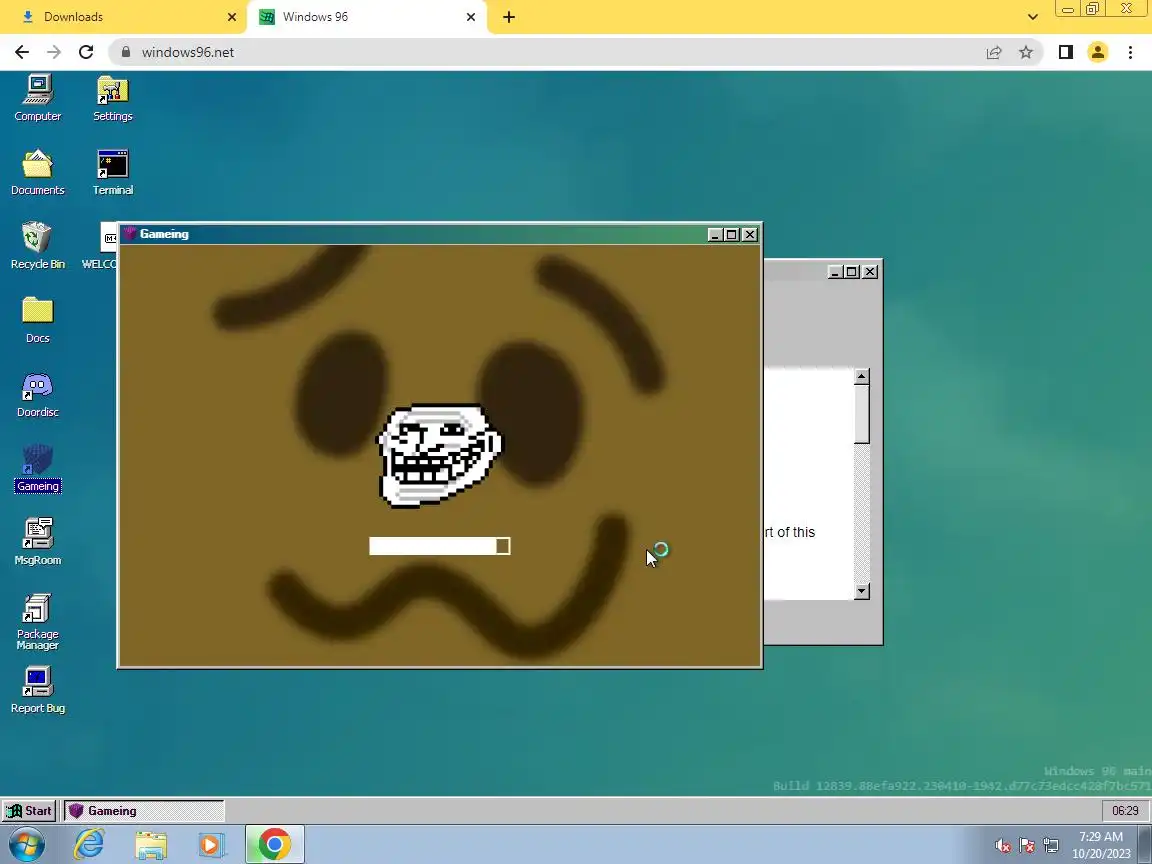Image resolution: width=1152 pixels, height=864 pixels.
Task: Click the loading progress bar in Gameing
Action: 439,546
